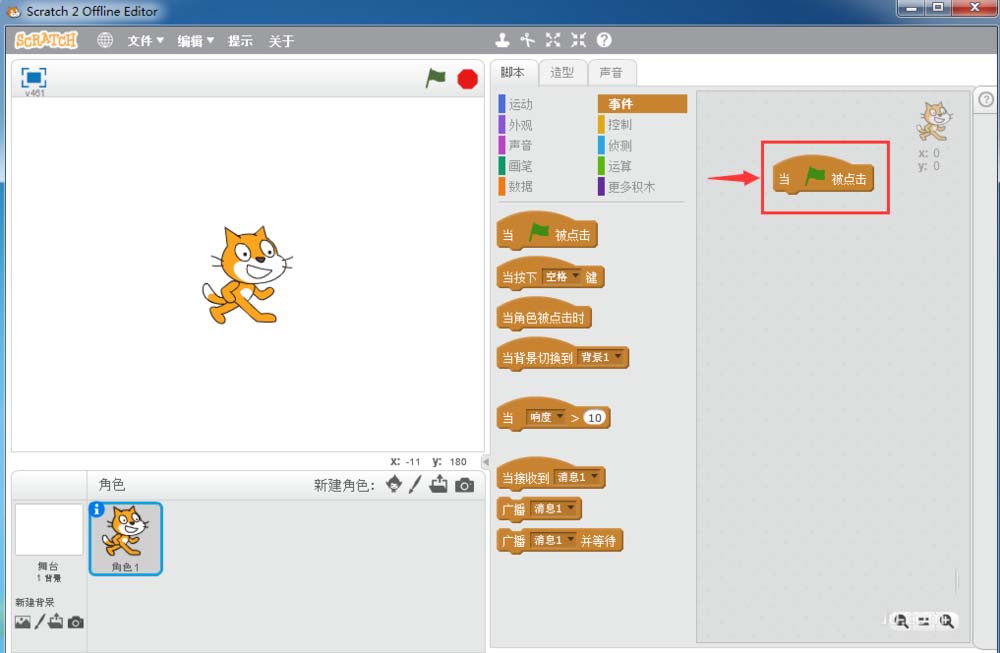This screenshot has height=653, width=1000.
Task: Select the 控制 block category
Action: (x=620, y=125)
